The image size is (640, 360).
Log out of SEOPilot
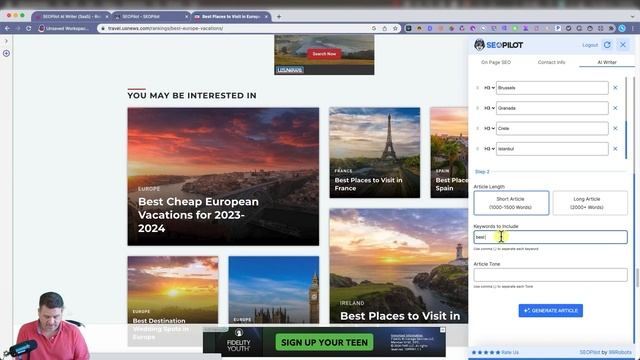point(590,45)
